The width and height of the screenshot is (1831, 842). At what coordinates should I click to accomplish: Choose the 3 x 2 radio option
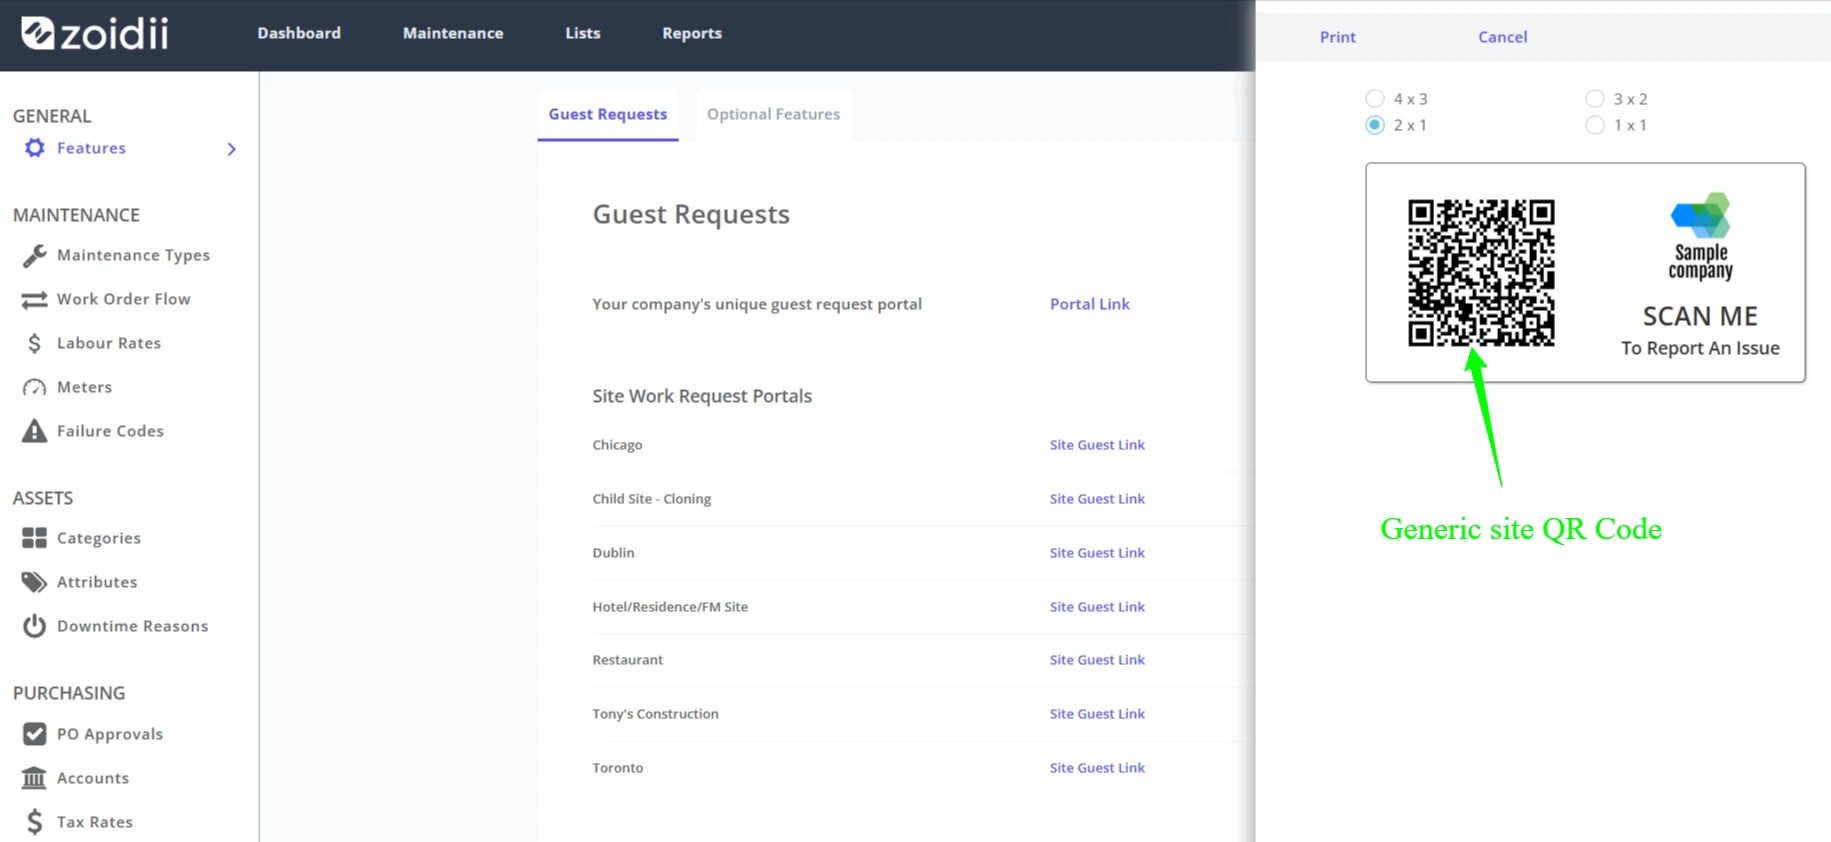1595,99
